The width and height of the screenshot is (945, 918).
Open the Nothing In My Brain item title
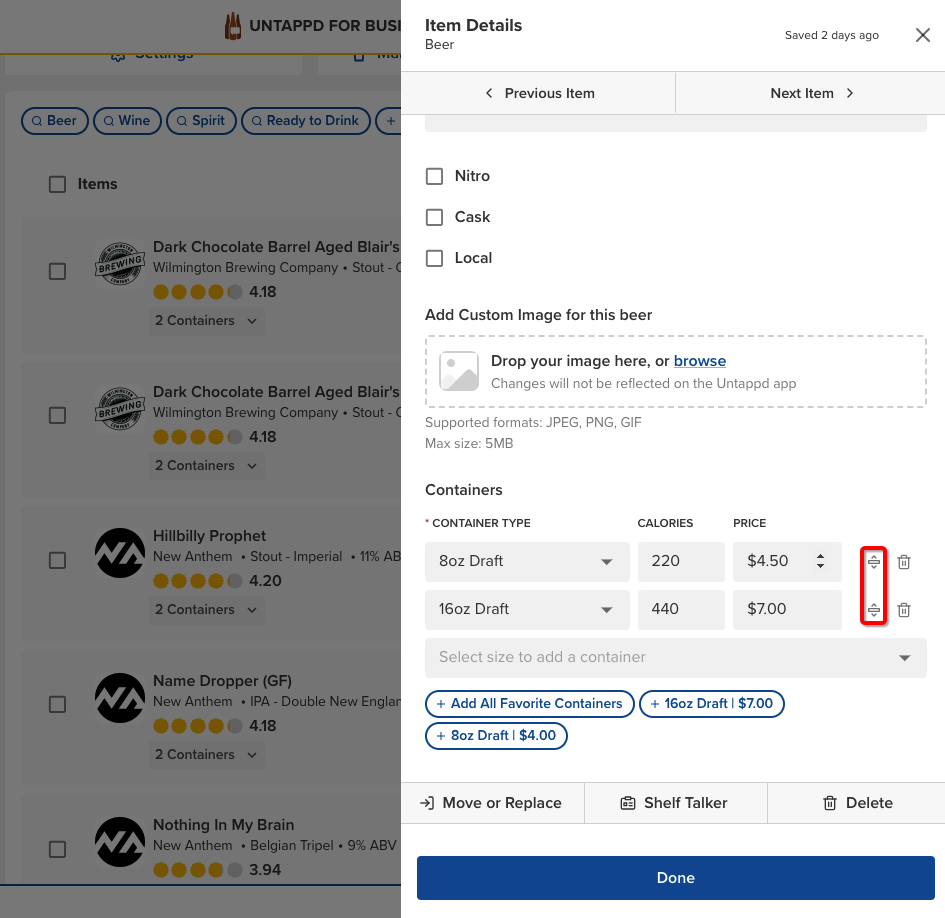pyautogui.click(x=224, y=825)
